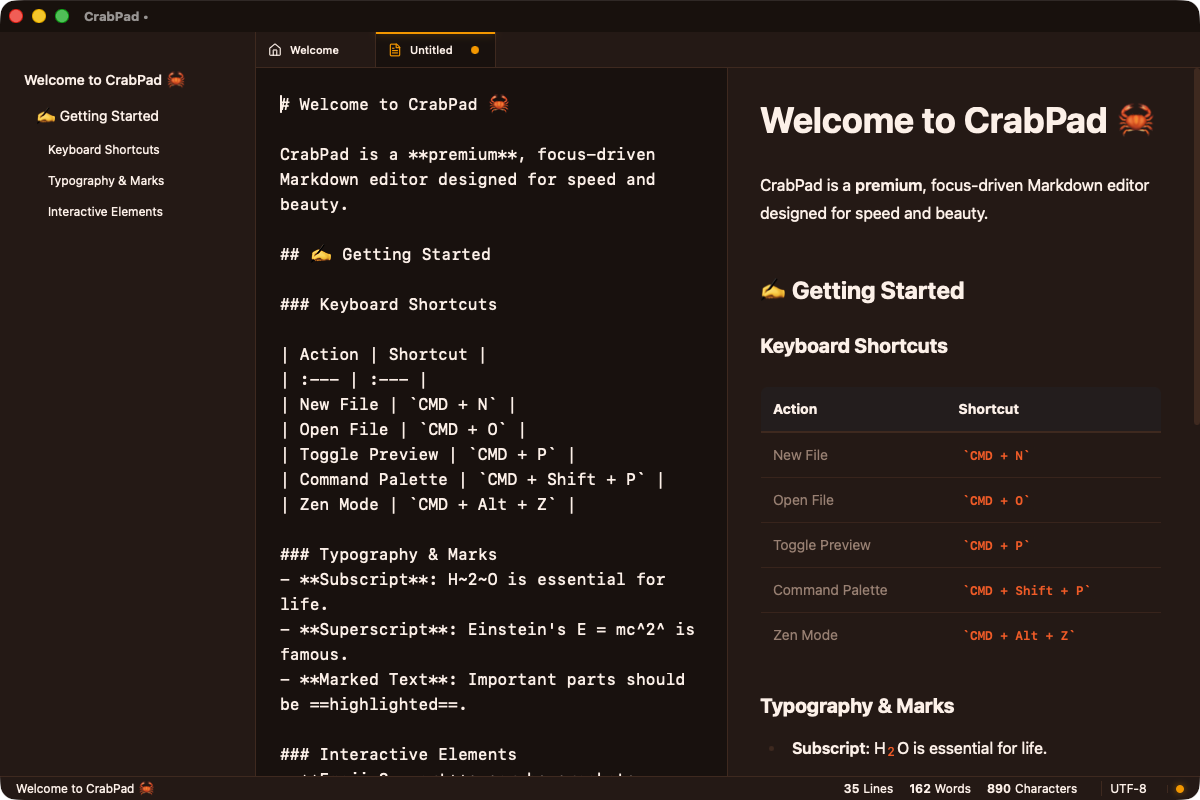Click the crab emoji in the preview title

(1138, 120)
